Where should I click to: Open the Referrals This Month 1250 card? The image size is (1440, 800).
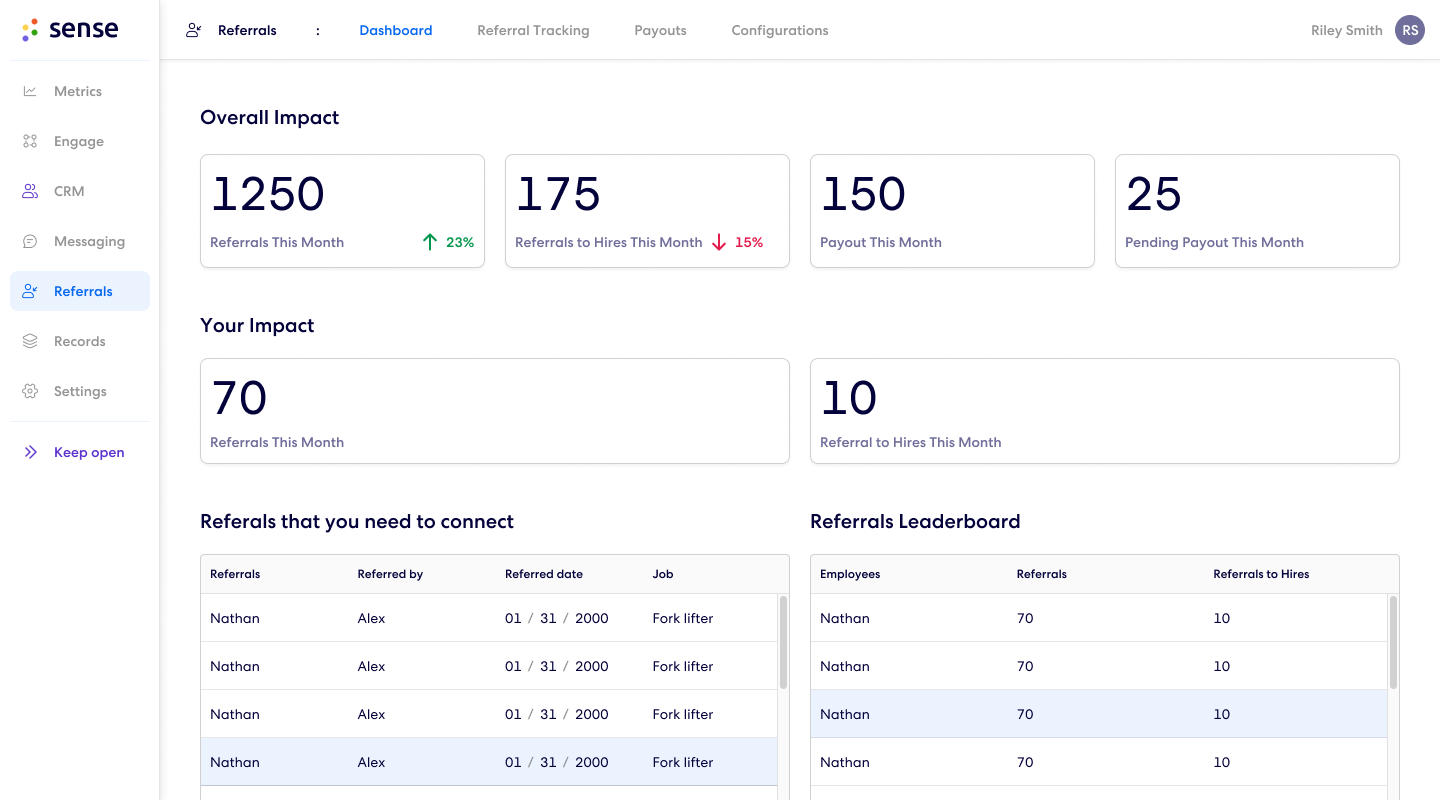342,211
